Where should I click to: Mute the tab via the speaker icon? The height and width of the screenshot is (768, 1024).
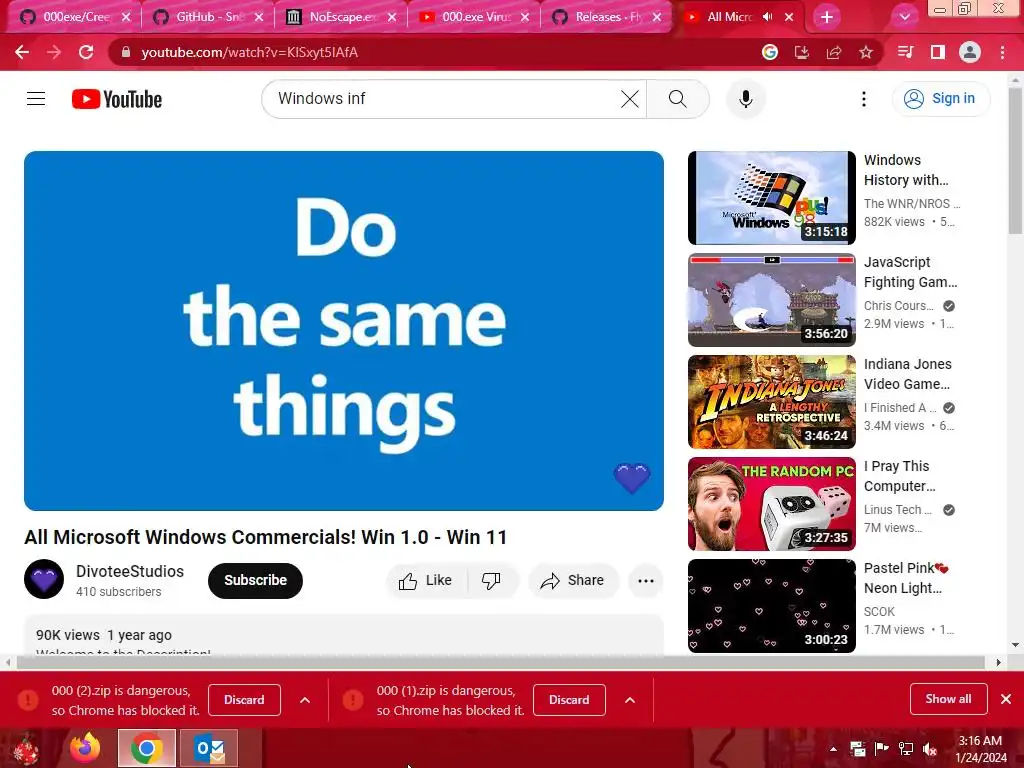767,17
